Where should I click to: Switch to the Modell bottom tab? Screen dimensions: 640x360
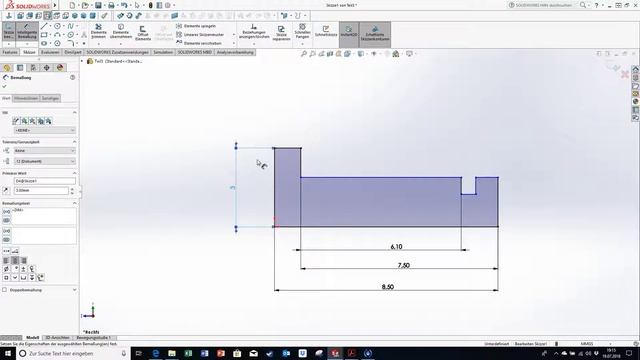32,338
